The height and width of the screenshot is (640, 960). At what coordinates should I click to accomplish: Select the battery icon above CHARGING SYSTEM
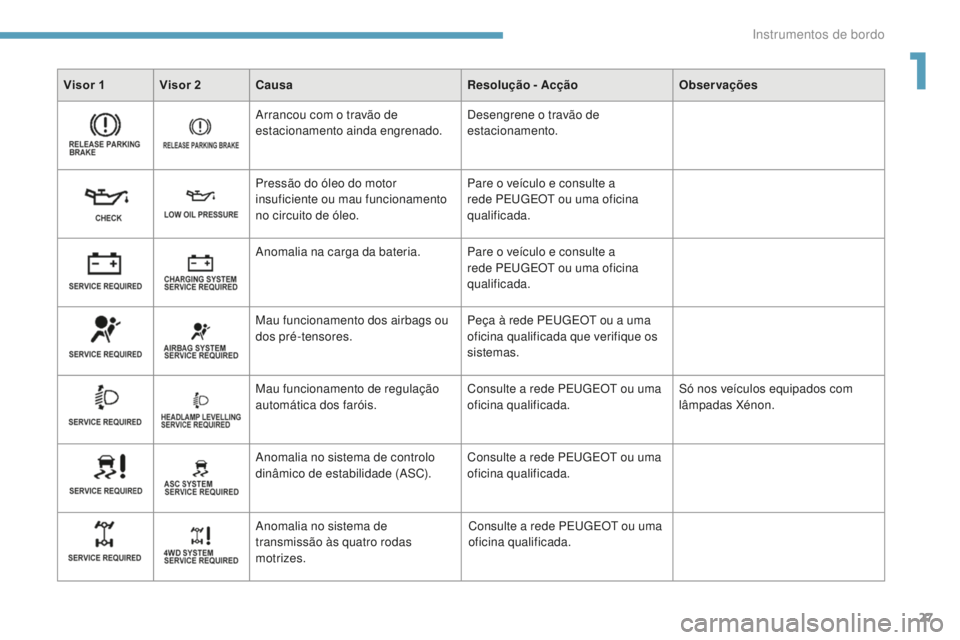[x=200, y=263]
